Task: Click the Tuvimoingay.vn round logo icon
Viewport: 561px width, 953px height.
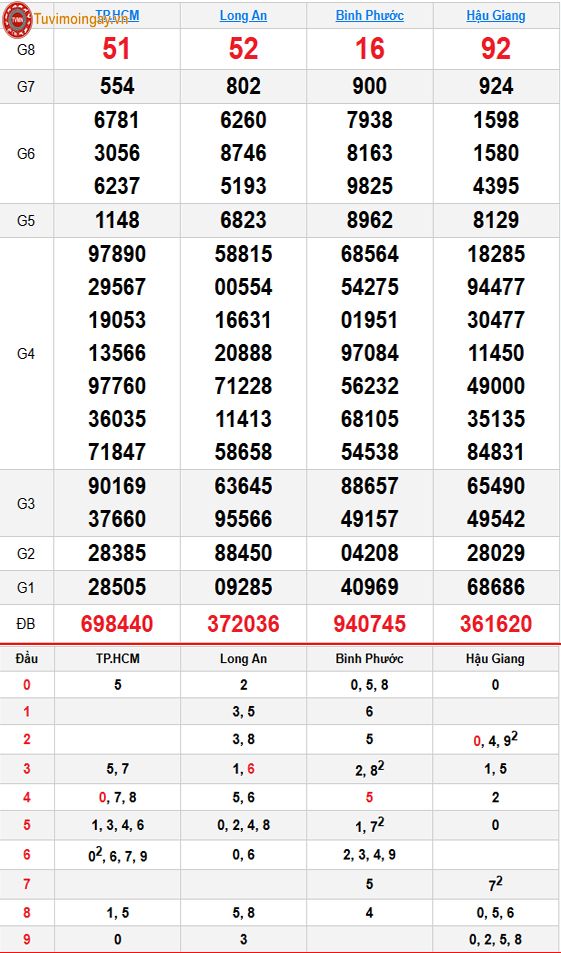Action: [16, 19]
